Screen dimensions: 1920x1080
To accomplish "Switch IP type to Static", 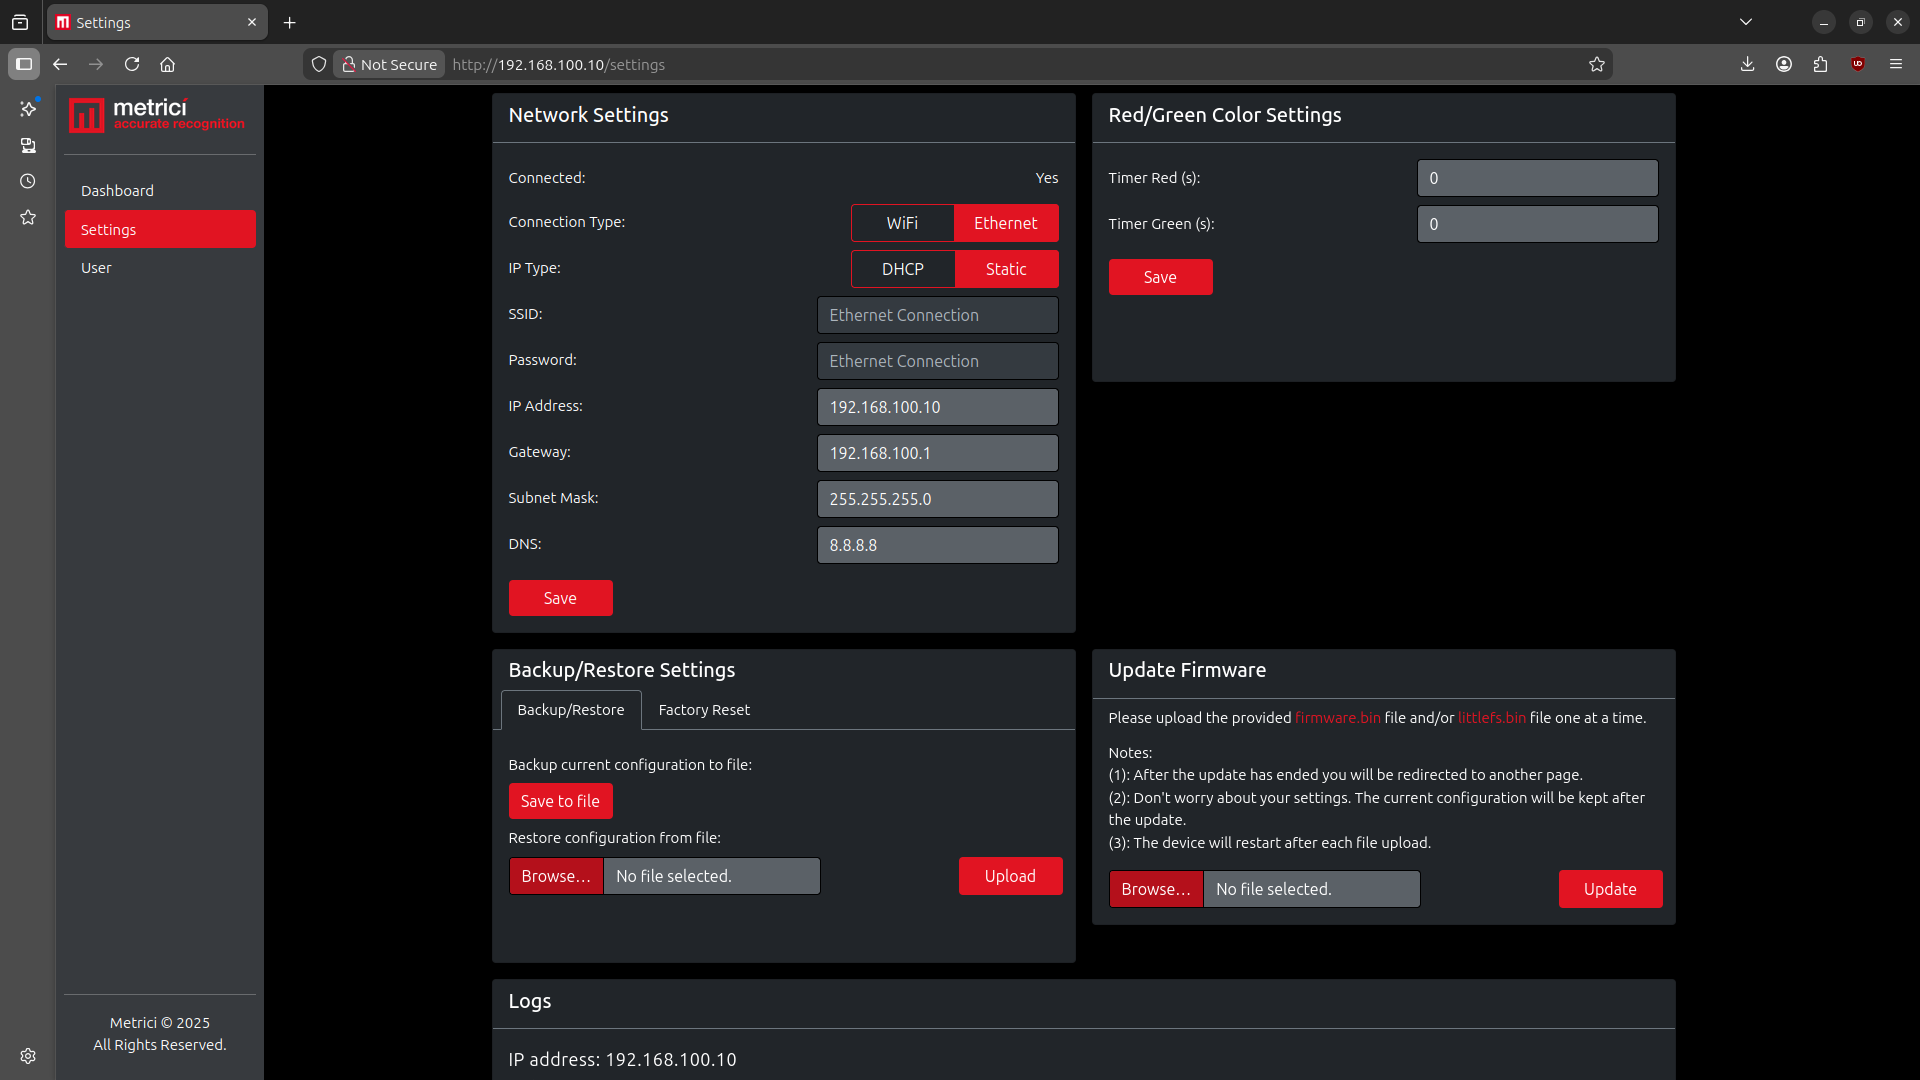I will [x=1006, y=269].
